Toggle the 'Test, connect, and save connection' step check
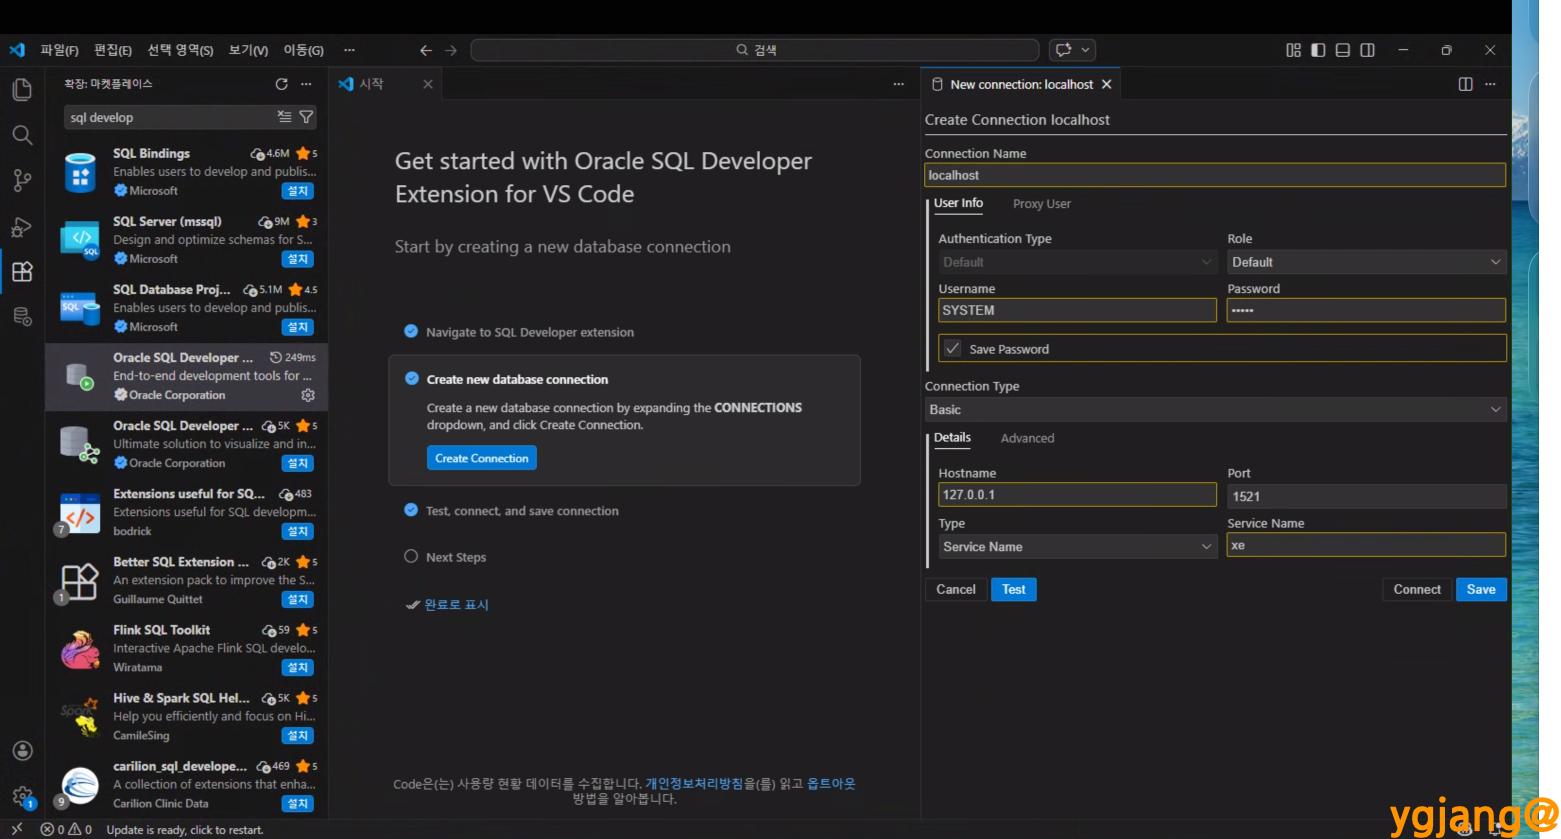 point(411,510)
